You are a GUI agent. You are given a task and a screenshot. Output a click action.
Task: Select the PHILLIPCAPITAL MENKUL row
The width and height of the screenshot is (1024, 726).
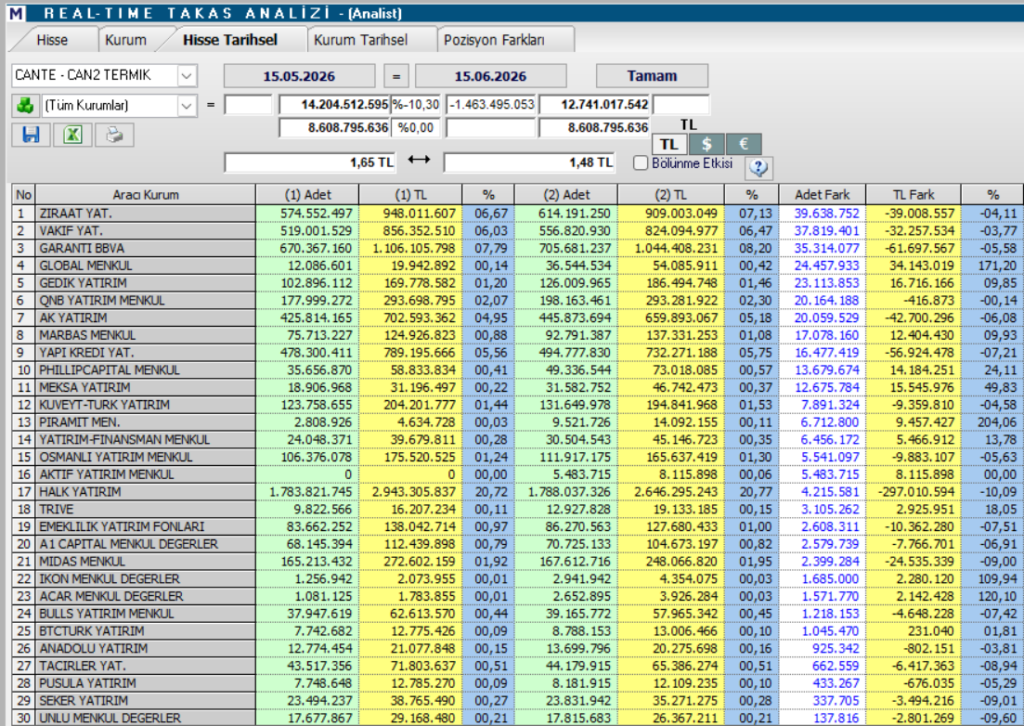(517, 370)
